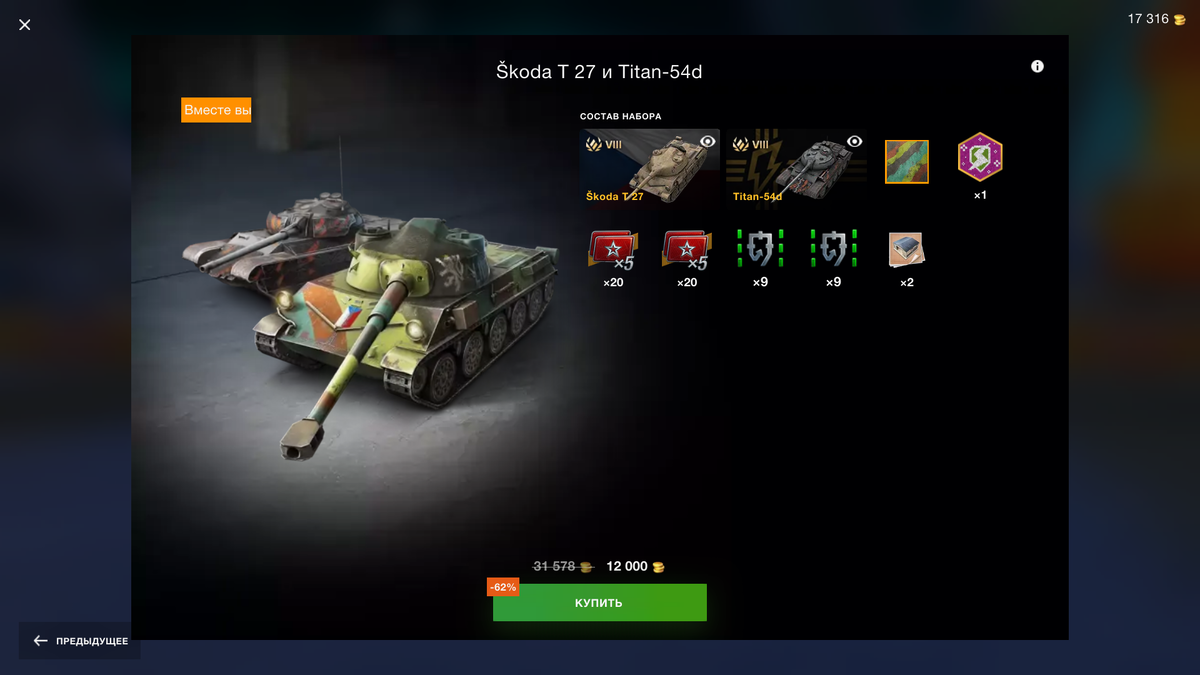
Task: Open the x2 container crate item
Action: pos(907,250)
